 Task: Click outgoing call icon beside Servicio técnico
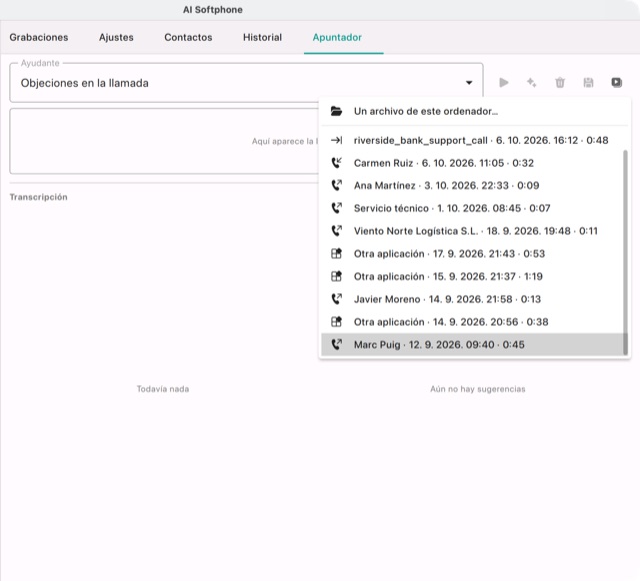coord(336,208)
